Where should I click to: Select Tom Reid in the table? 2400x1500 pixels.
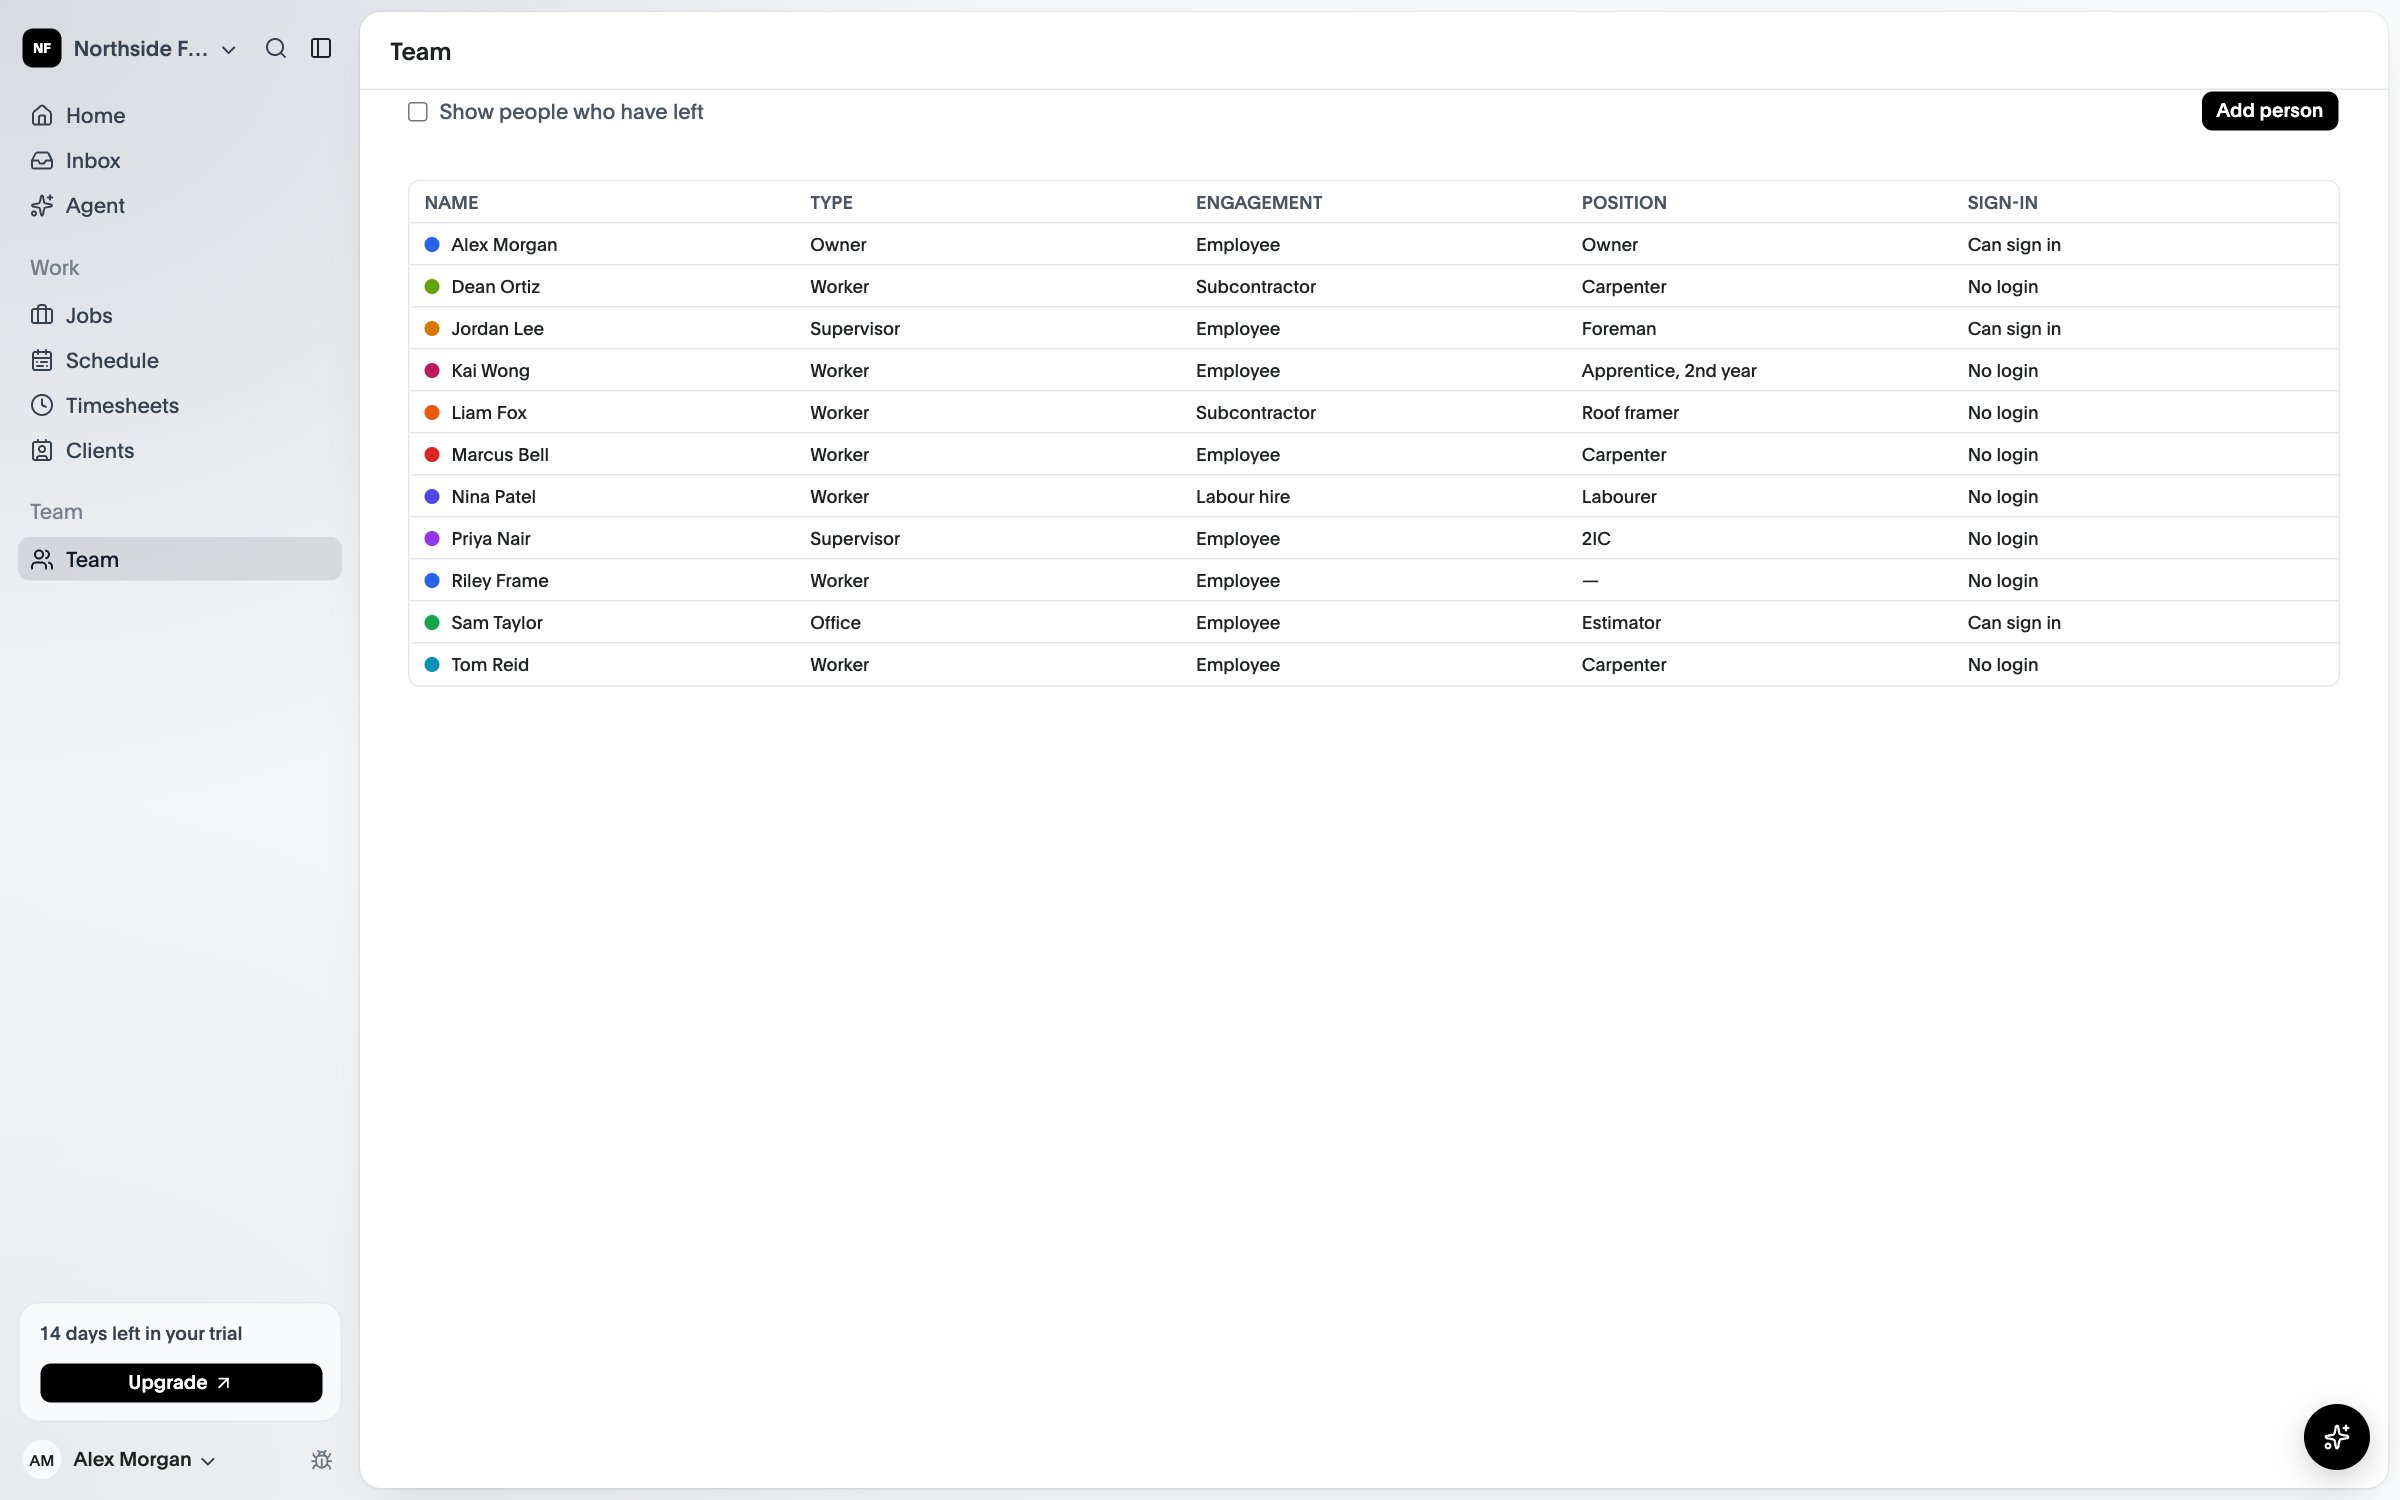1373,664
